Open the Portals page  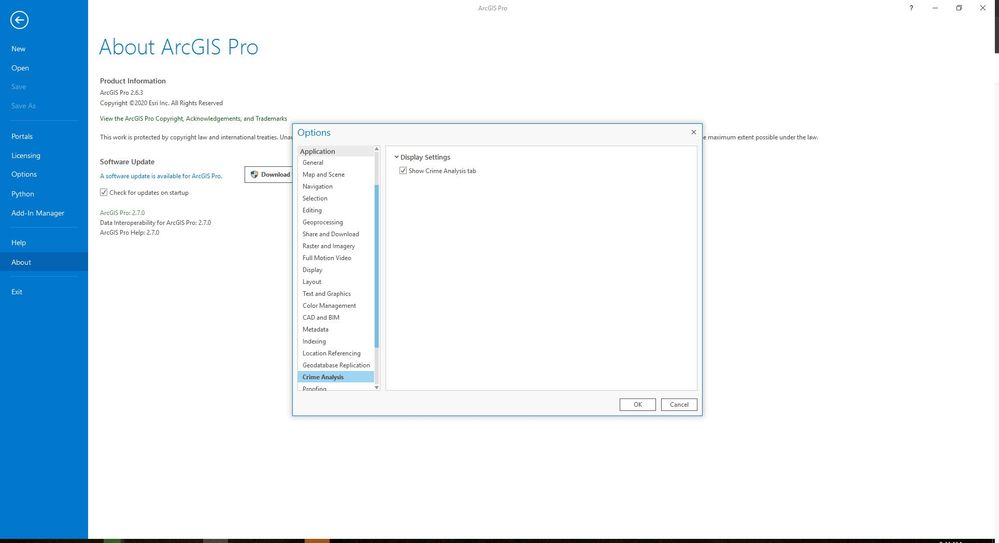pyautogui.click(x=22, y=136)
